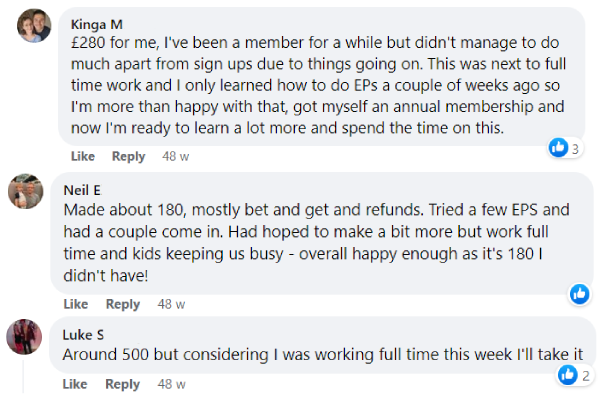600x394 pixels.
Task: Reply to Luke S's comment
Action: coord(122,384)
